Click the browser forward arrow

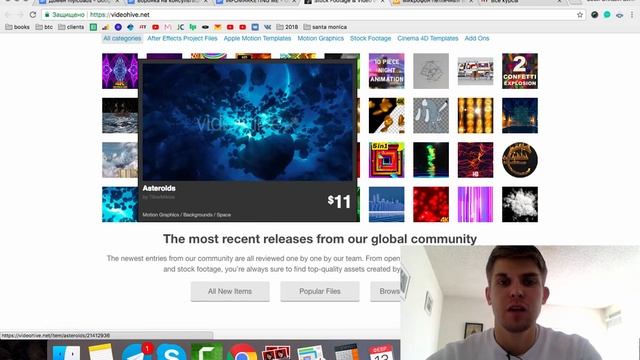[20, 15]
